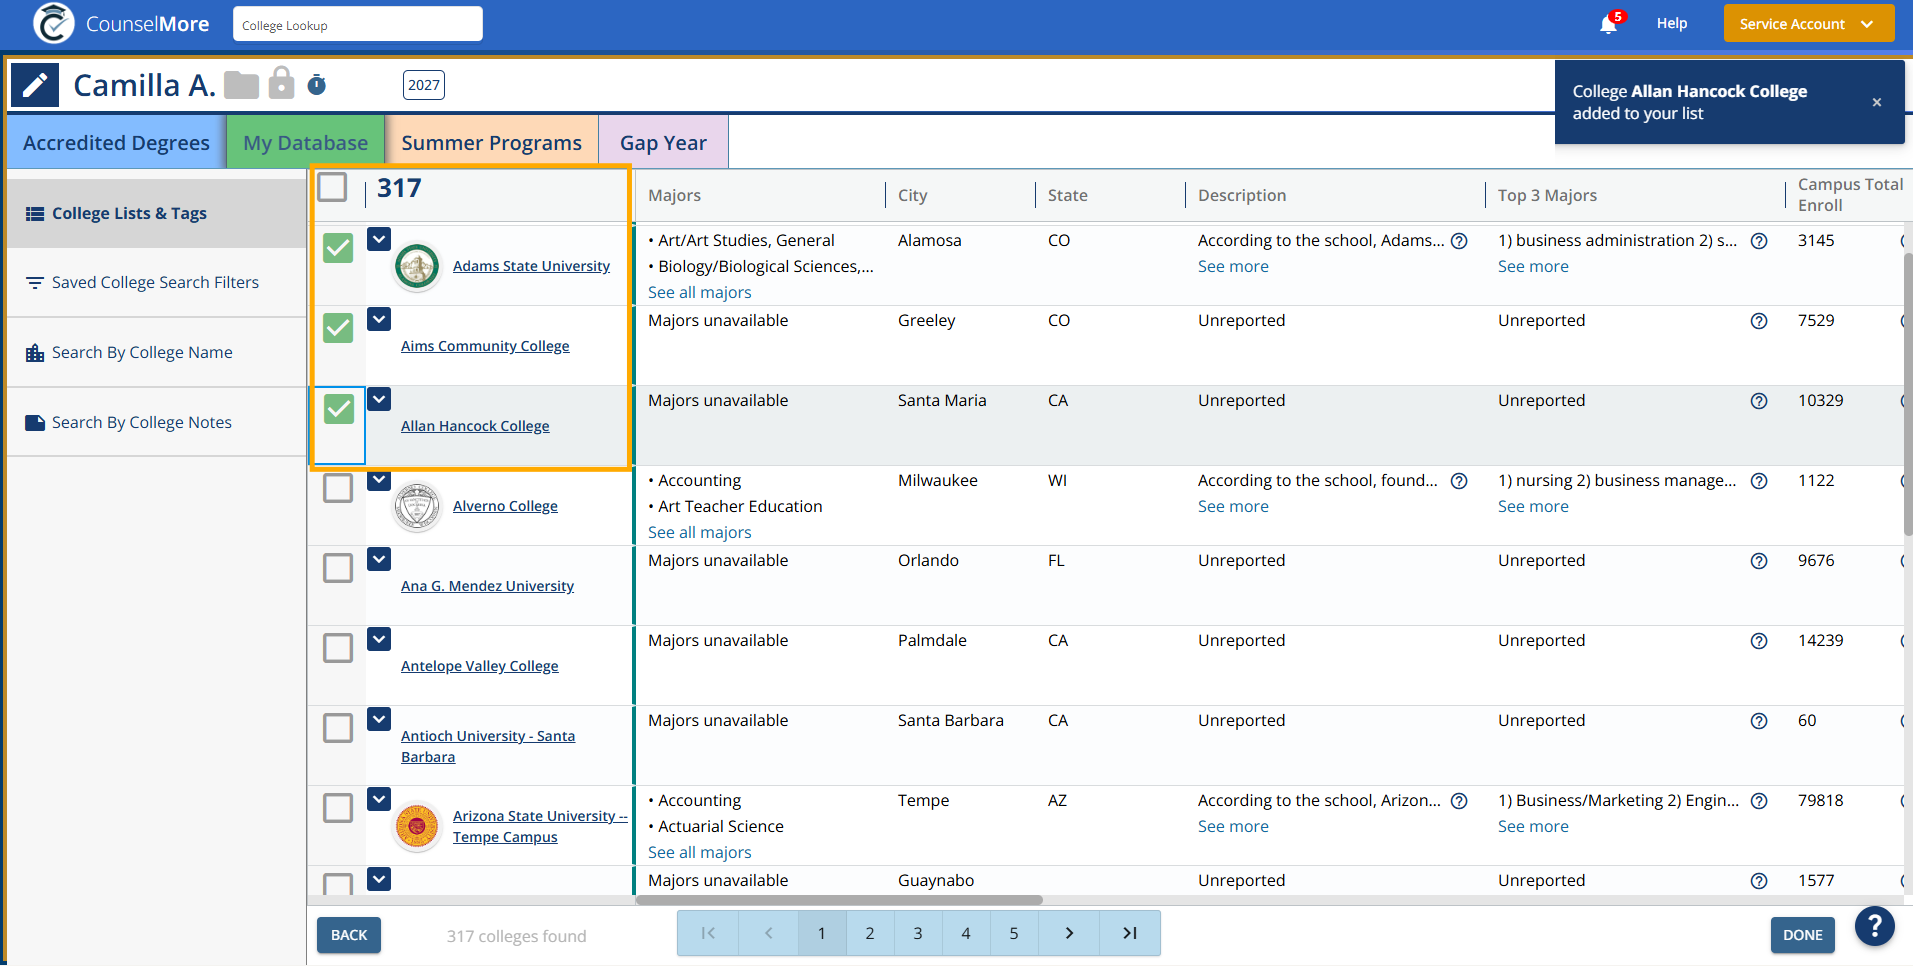Open help icon in Ana G. Mendez row
This screenshot has height=966, width=1913.
click(1759, 561)
